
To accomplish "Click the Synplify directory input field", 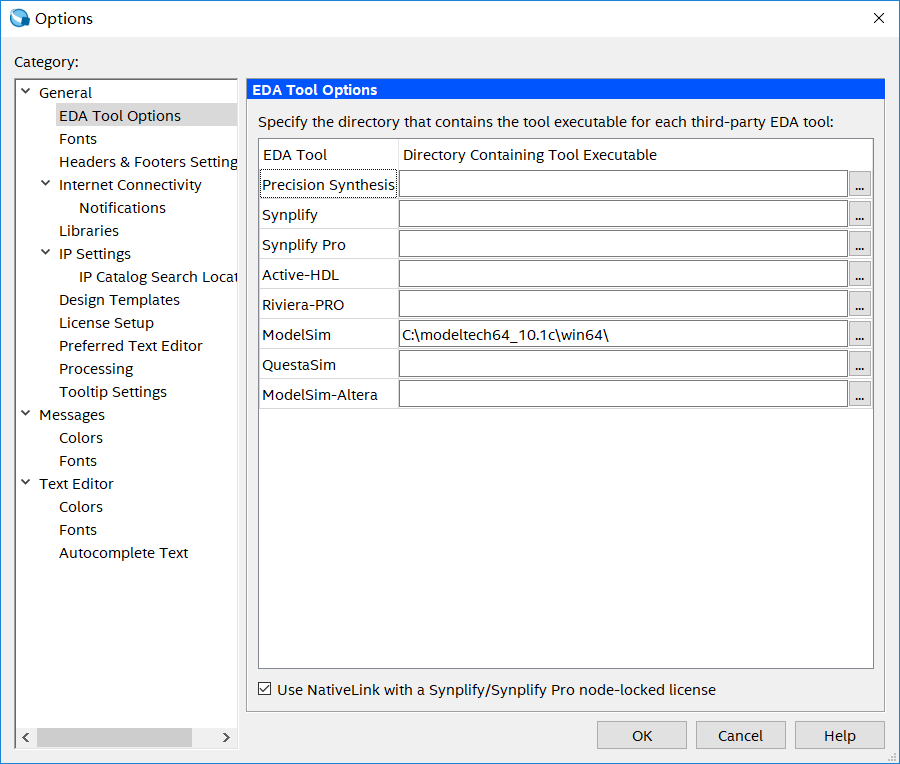I will [x=623, y=214].
